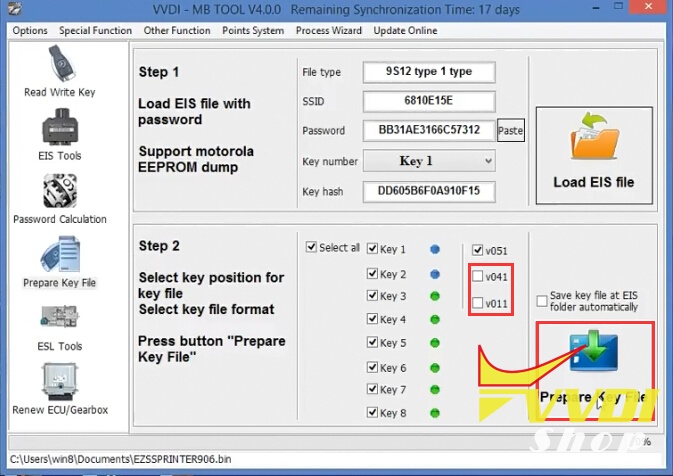Click Key 7 green status dot
The image size is (673, 476).
(x=435, y=390)
